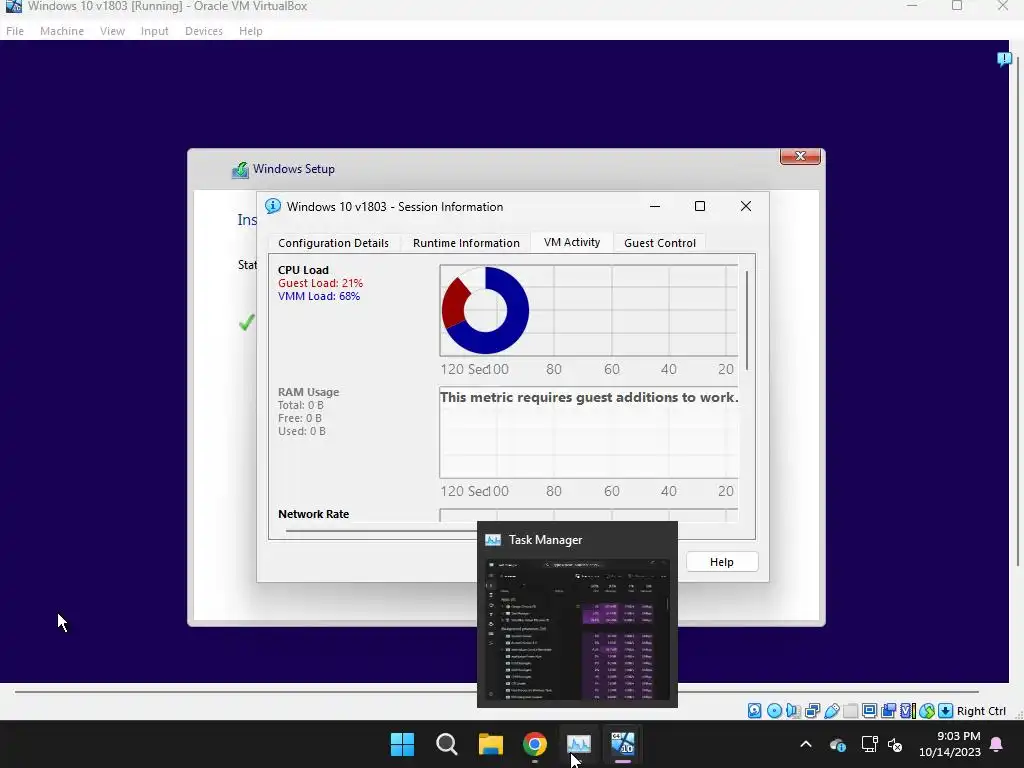Click the VirtualBox window title bar icon
The image size is (1024, 768).
[x=13, y=7]
